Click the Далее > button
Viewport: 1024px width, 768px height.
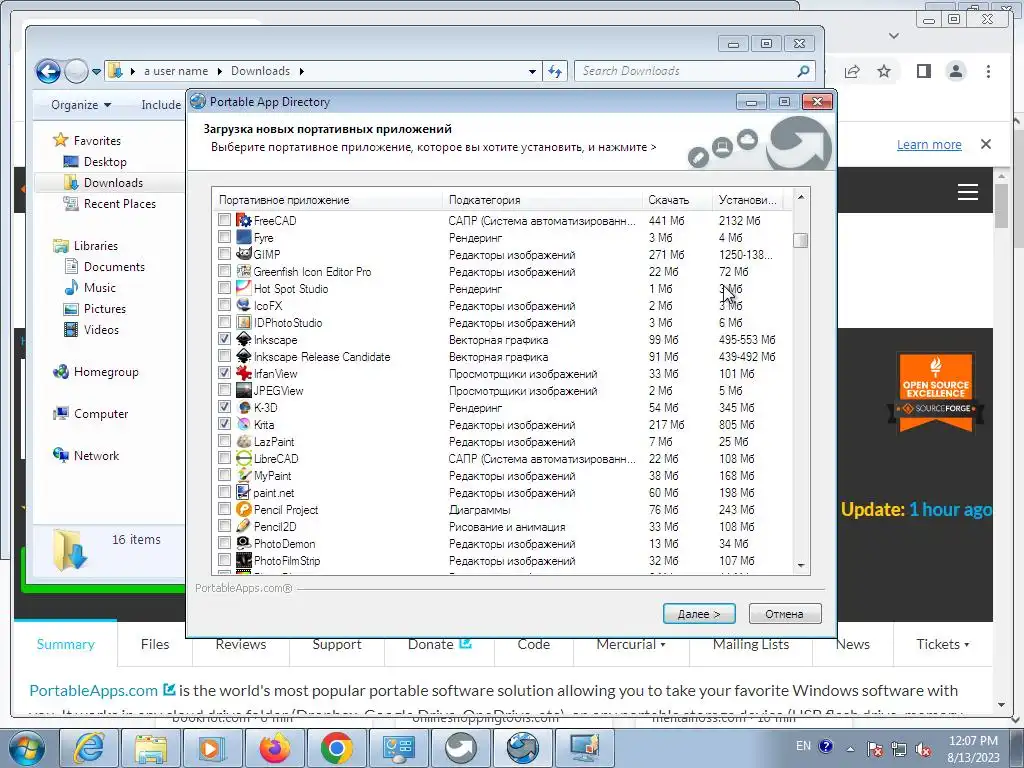(x=699, y=614)
